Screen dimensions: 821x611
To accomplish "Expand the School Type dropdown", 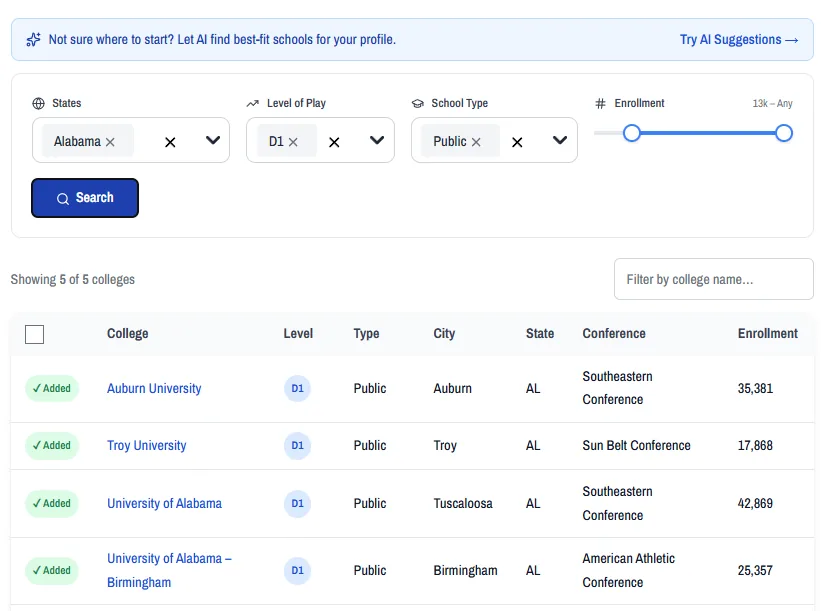I will click(560, 140).
